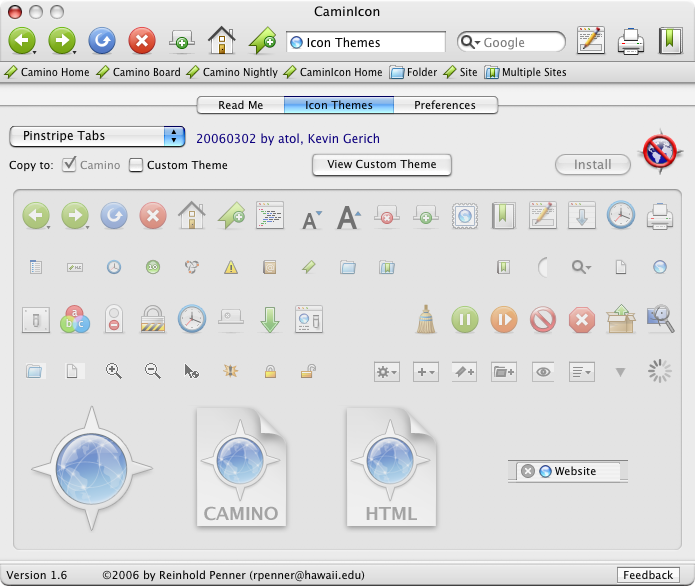Follow the '20060302 by atol, Kevin Gerich' link
Image resolution: width=695 pixels, height=586 pixels.
point(288,139)
